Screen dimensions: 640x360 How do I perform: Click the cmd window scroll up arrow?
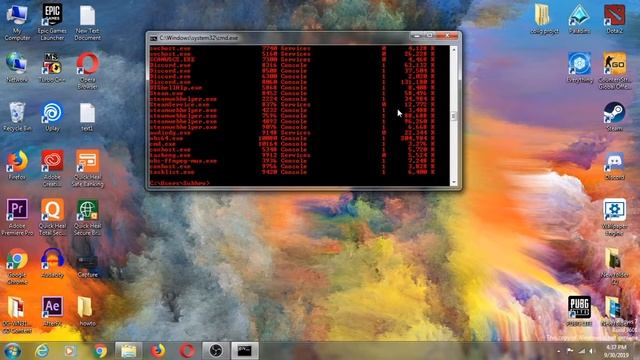(453, 50)
